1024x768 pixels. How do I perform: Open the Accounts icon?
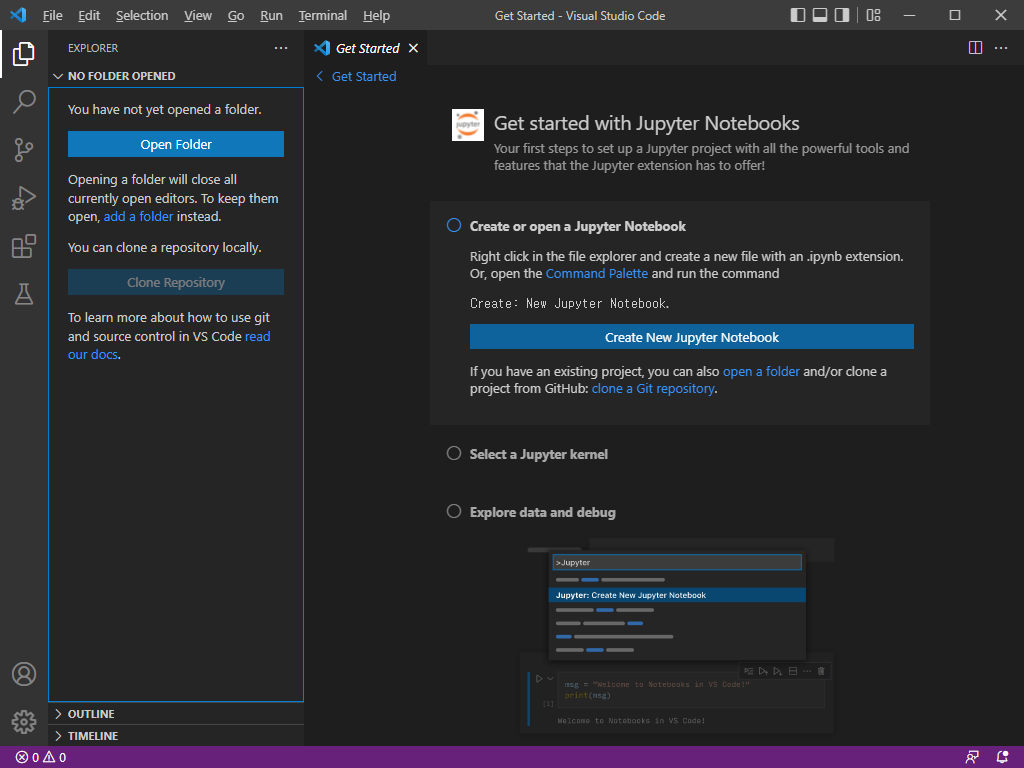pyautogui.click(x=24, y=674)
